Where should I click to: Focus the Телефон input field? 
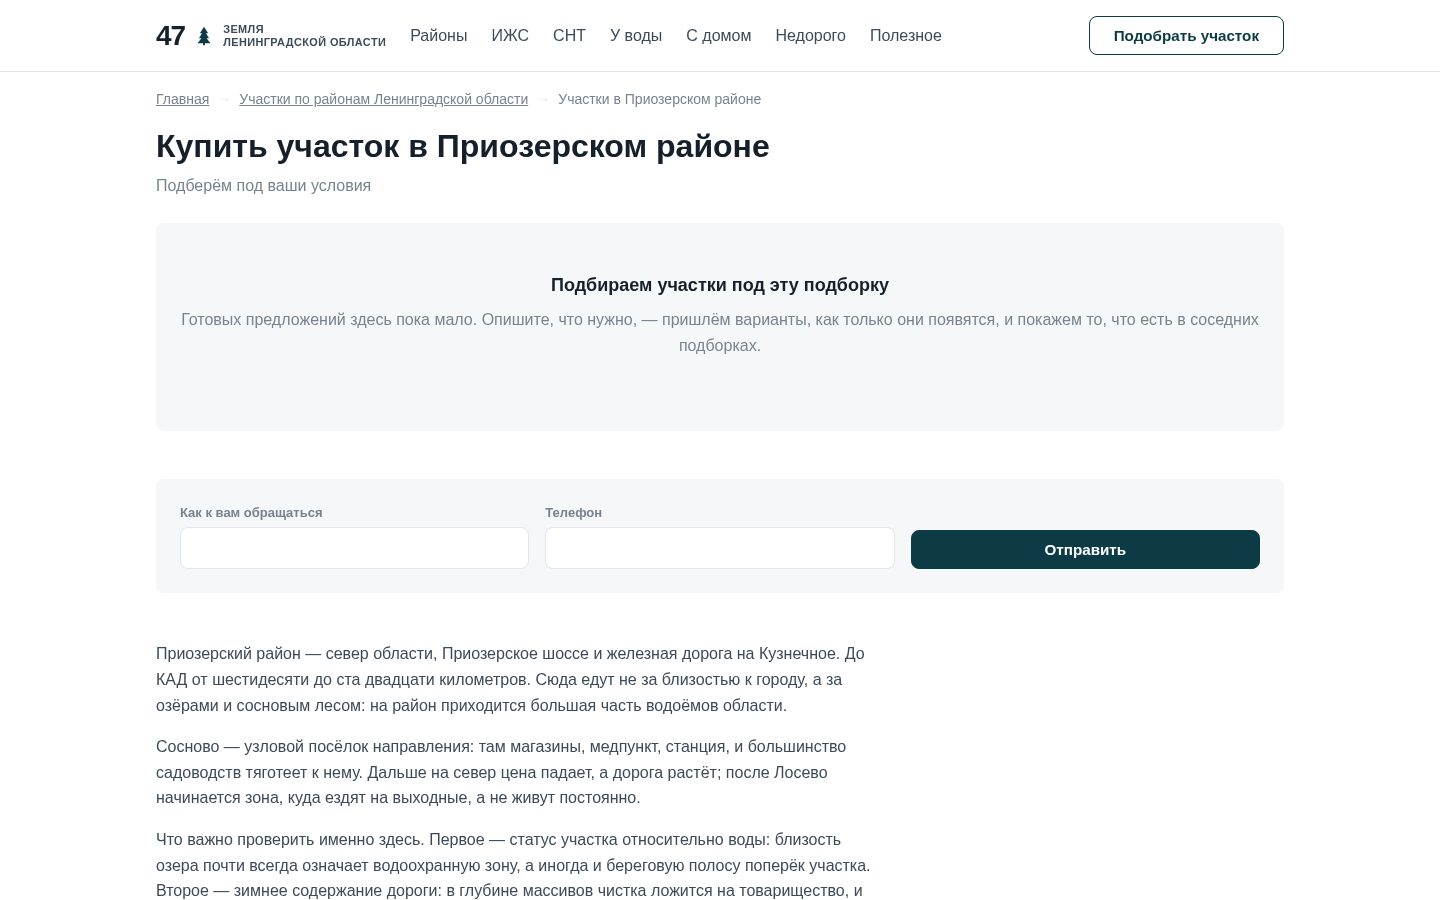(719, 548)
